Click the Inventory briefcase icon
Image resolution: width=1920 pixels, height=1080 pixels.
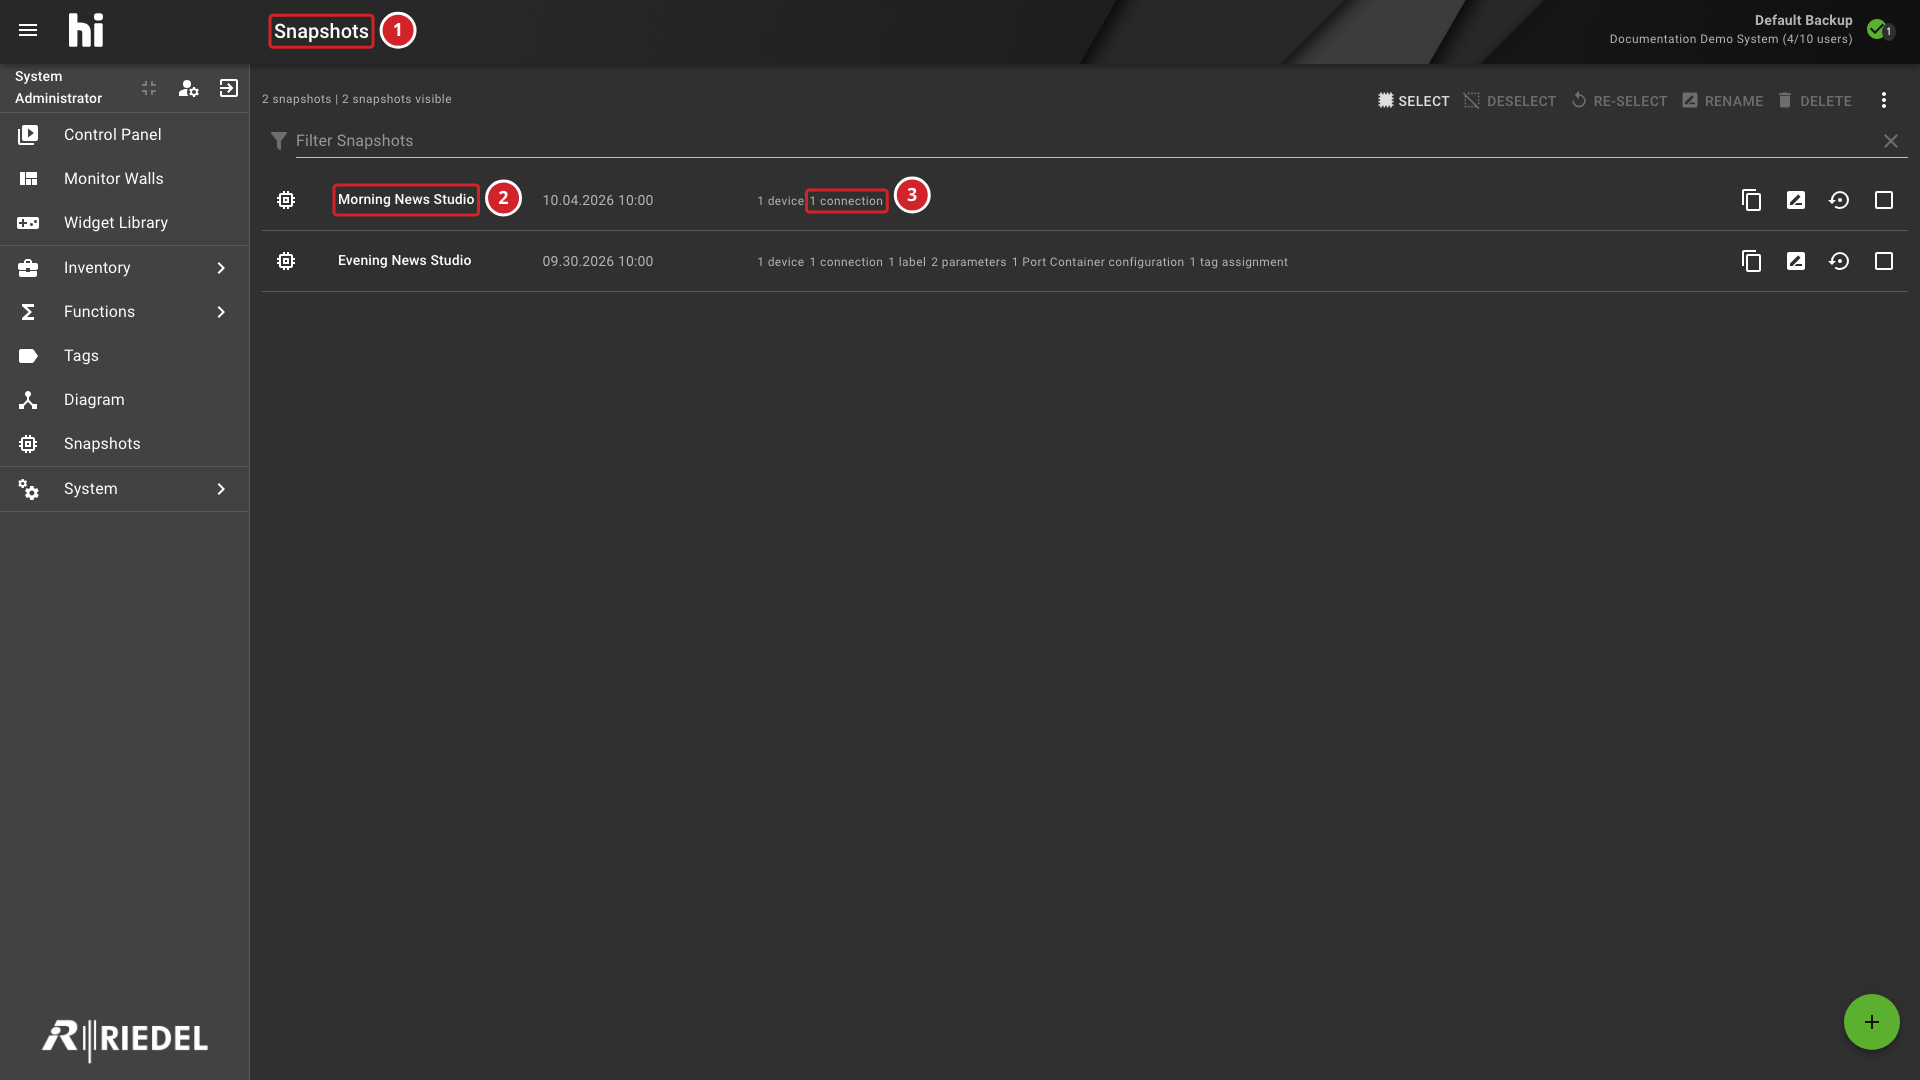pyautogui.click(x=28, y=267)
